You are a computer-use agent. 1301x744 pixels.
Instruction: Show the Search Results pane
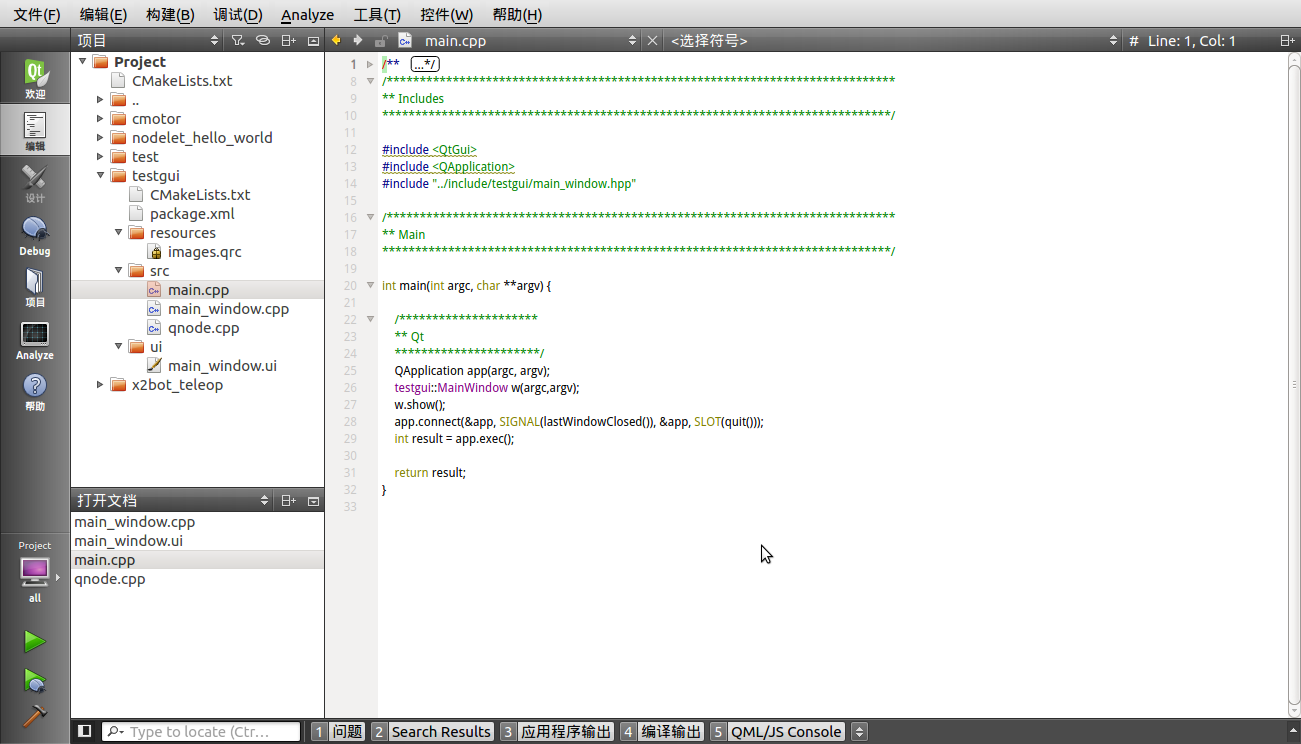pos(432,732)
